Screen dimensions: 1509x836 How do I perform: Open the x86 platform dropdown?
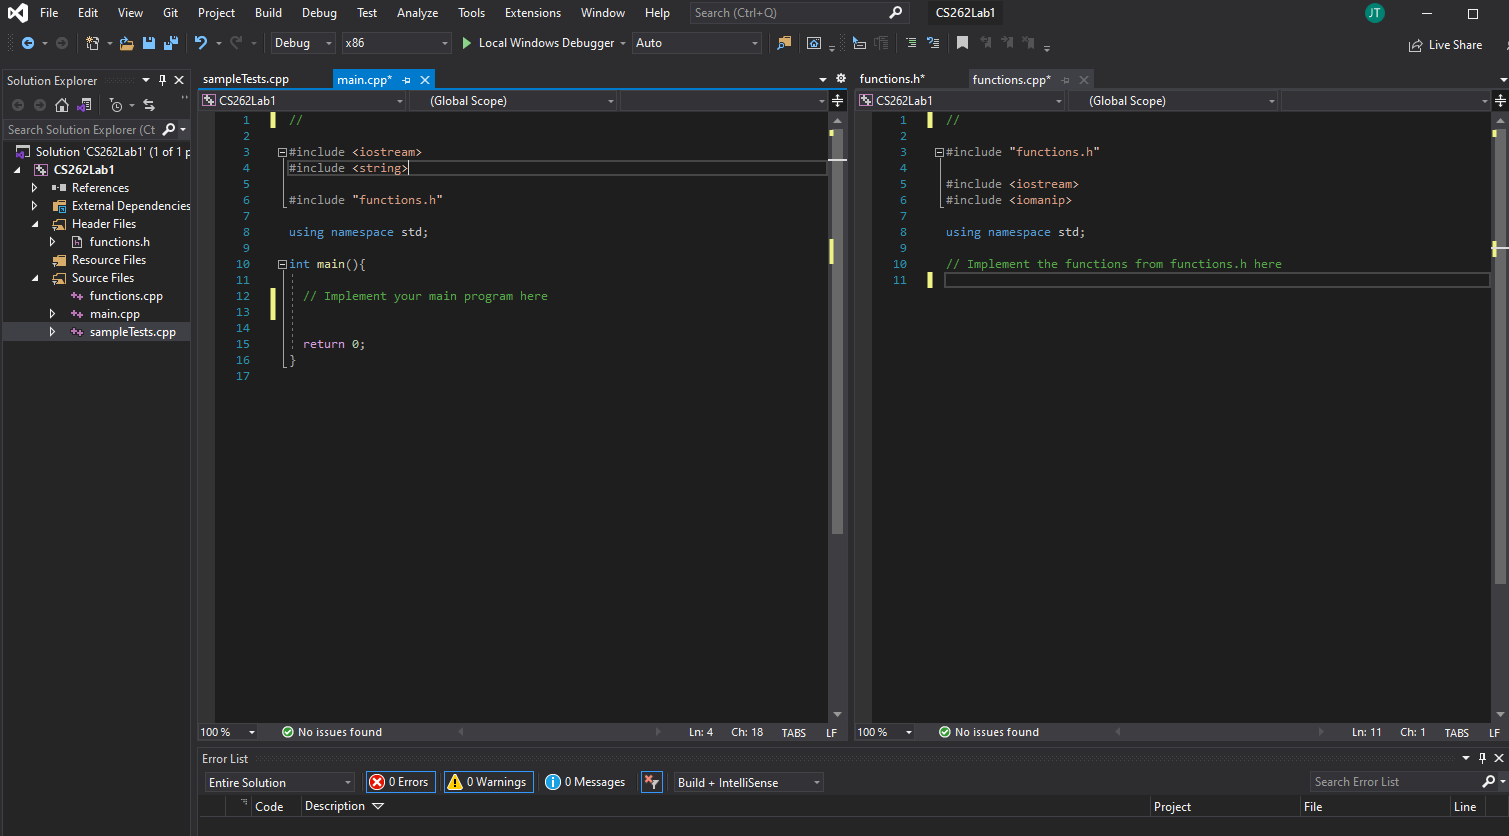tap(396, 43)
